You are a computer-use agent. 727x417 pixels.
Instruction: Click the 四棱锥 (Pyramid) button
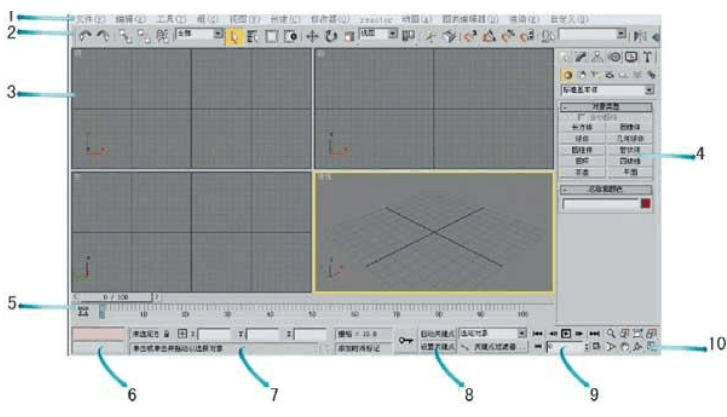[630, 161]
